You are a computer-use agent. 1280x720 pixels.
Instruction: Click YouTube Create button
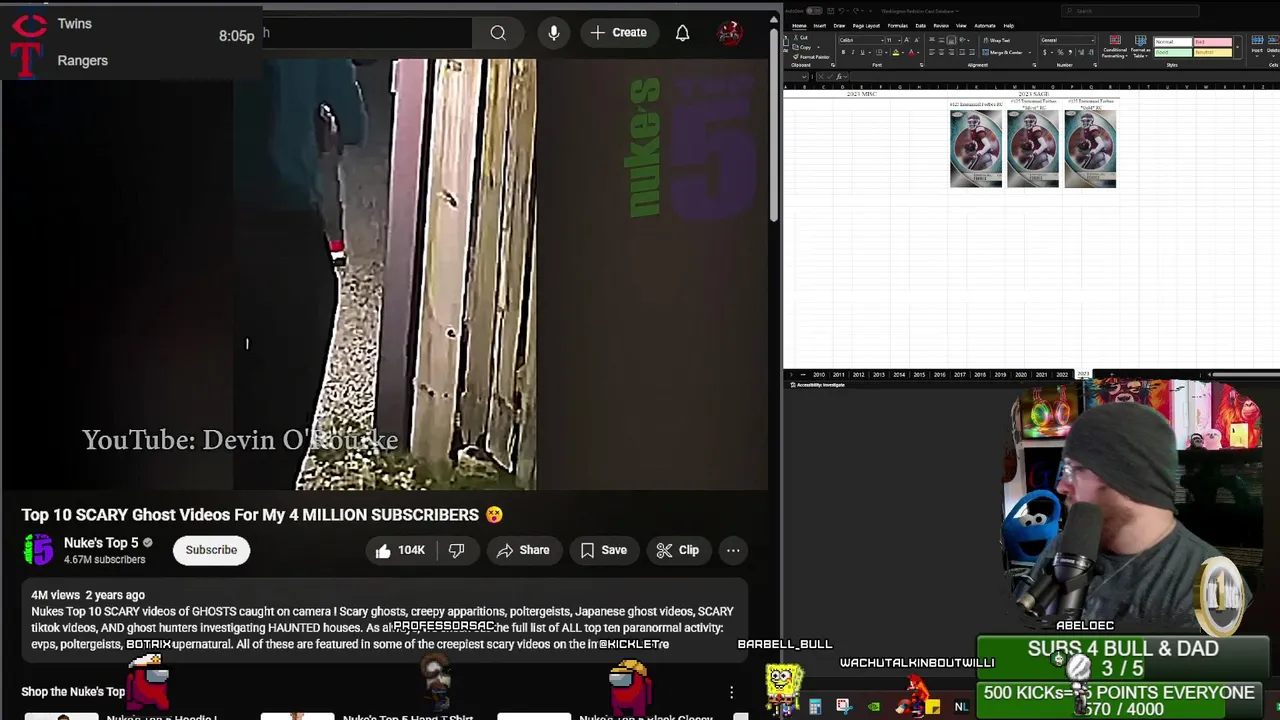point(619,33)
